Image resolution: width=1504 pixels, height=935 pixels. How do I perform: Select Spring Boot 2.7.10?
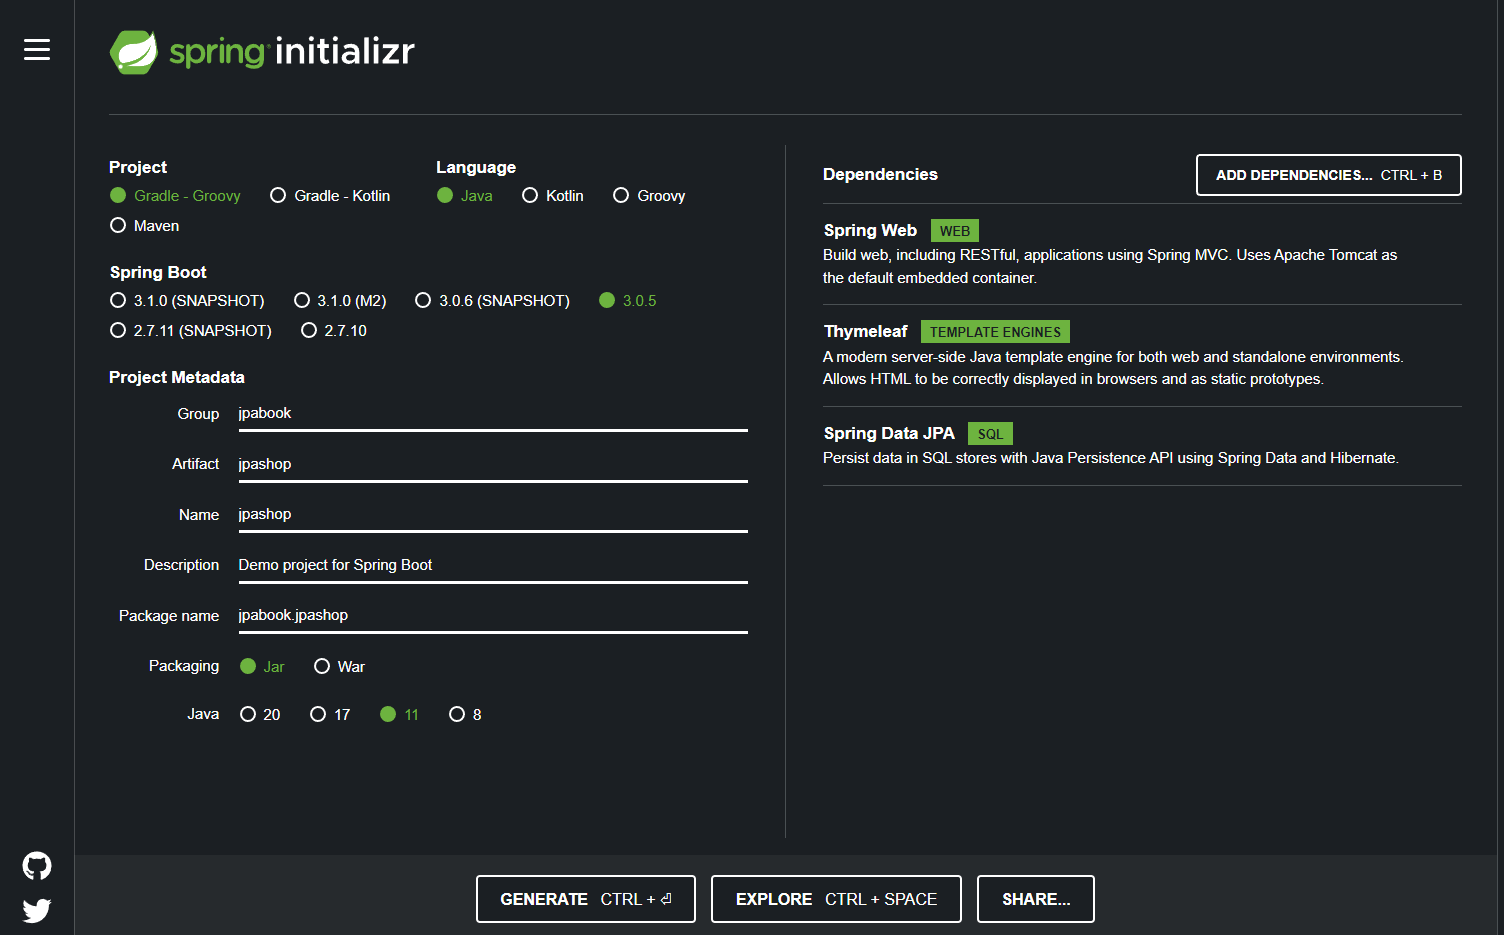tap(334, 331)
